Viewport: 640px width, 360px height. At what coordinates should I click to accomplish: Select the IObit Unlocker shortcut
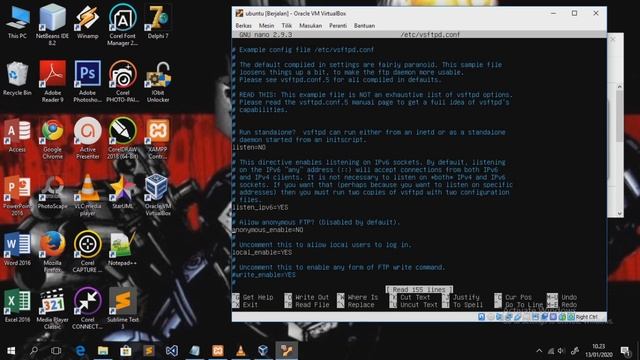pyautogui.click(x=158, y=81)
